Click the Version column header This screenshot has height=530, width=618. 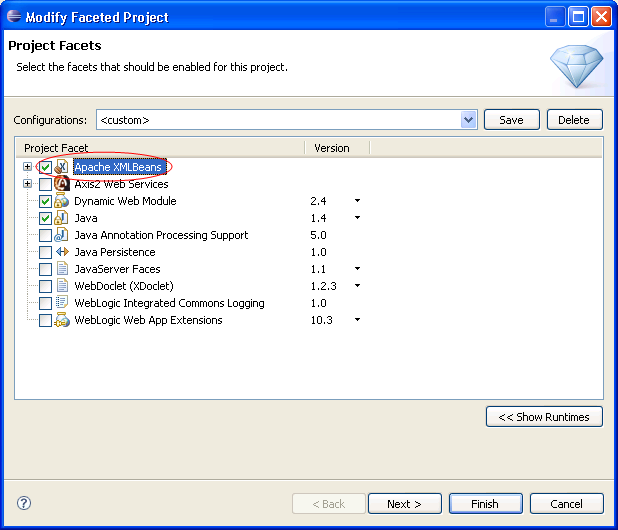pos(337,148)
